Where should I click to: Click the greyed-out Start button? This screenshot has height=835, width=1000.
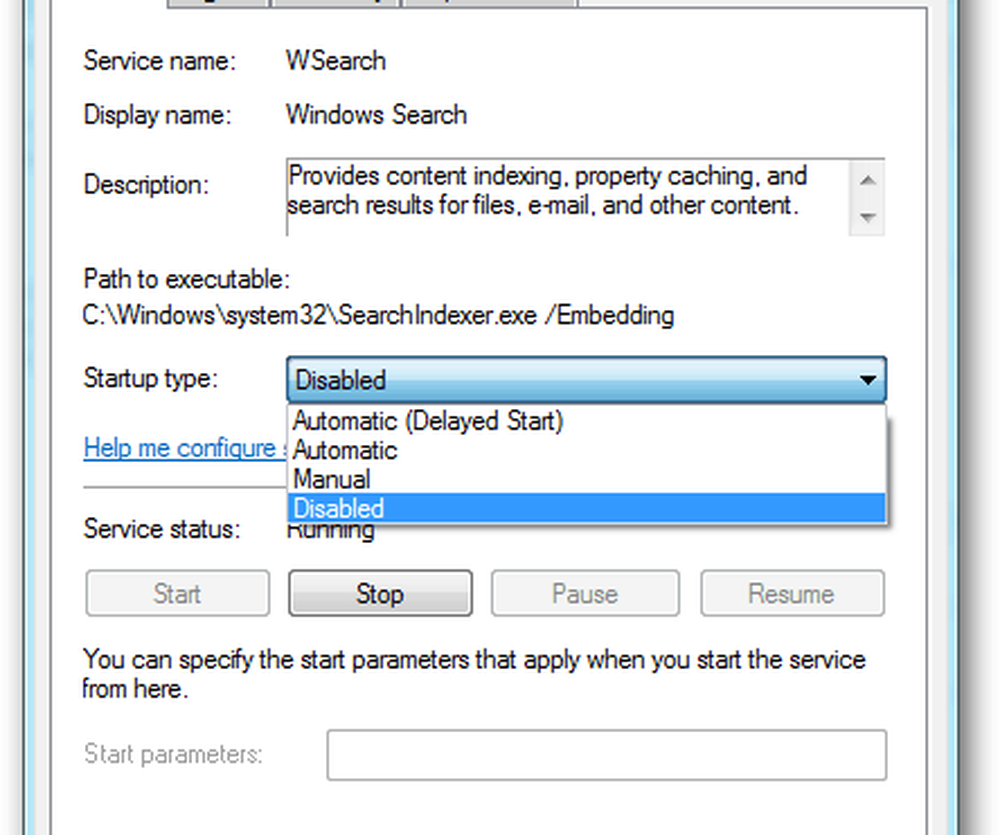coord(177,594)
